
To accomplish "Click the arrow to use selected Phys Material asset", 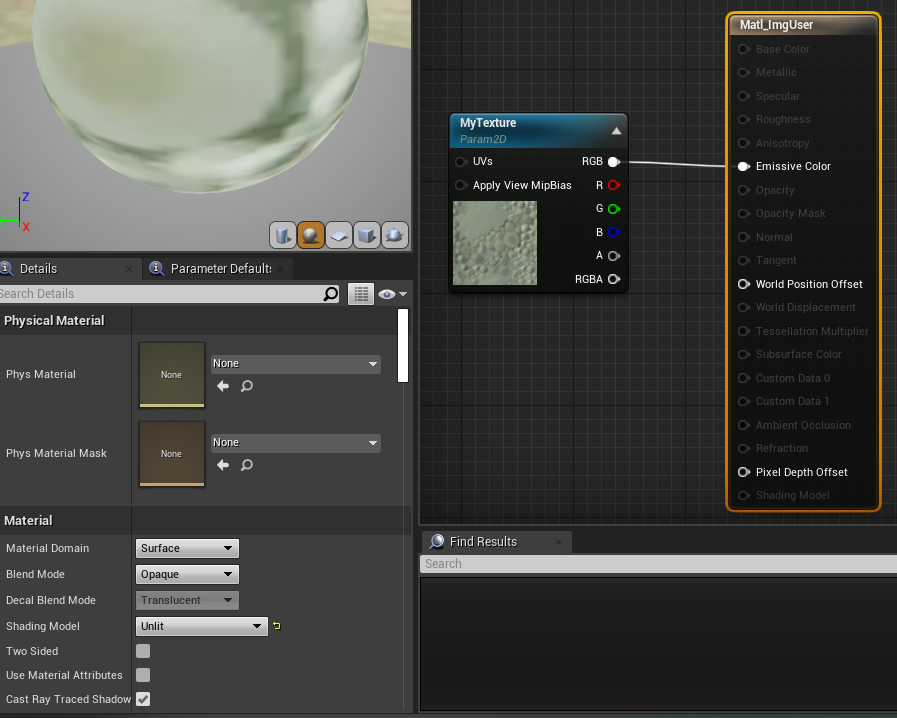I will point(222,386).
